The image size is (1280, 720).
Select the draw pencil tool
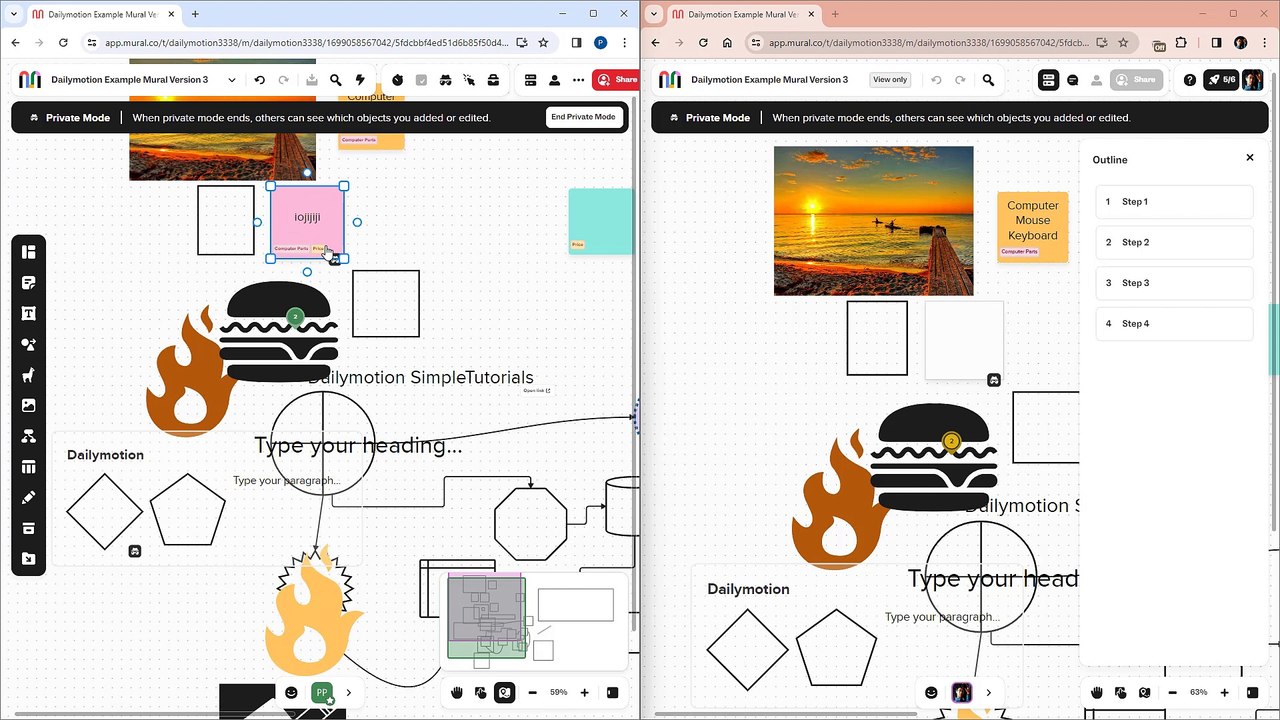click(x=28, y=498)
